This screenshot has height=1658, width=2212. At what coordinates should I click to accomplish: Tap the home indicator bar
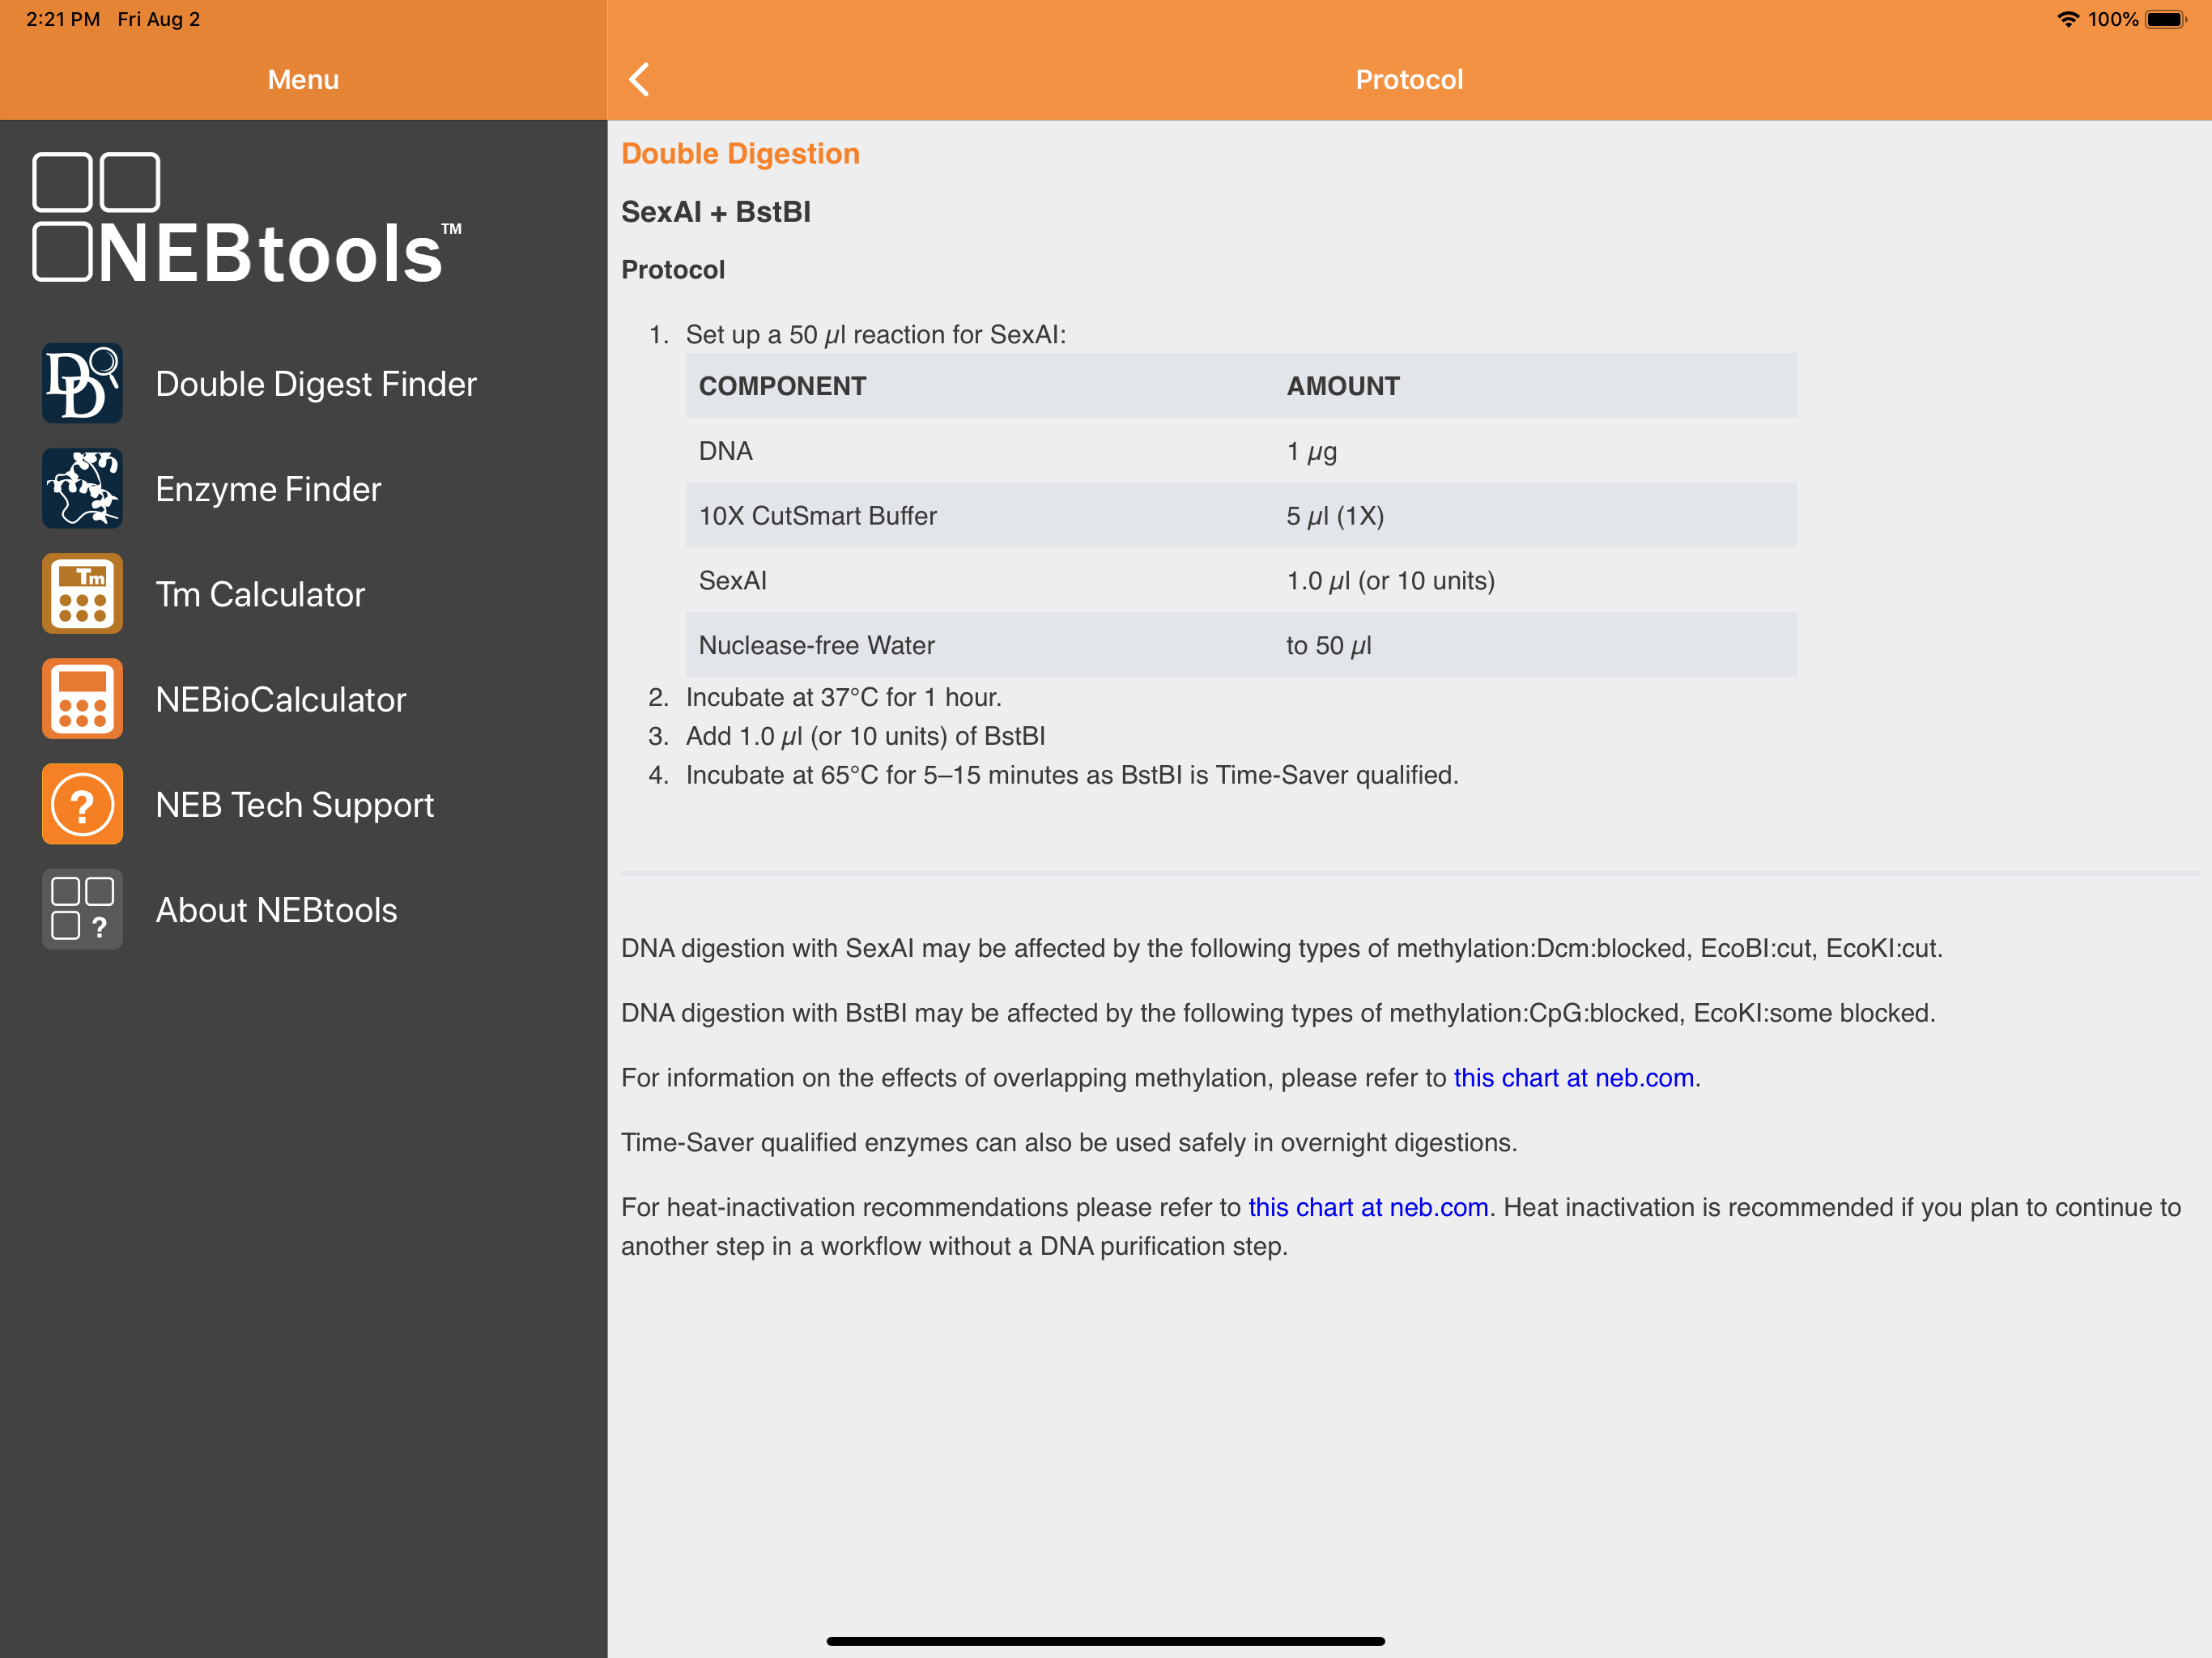click(x=1105, y=1640)
